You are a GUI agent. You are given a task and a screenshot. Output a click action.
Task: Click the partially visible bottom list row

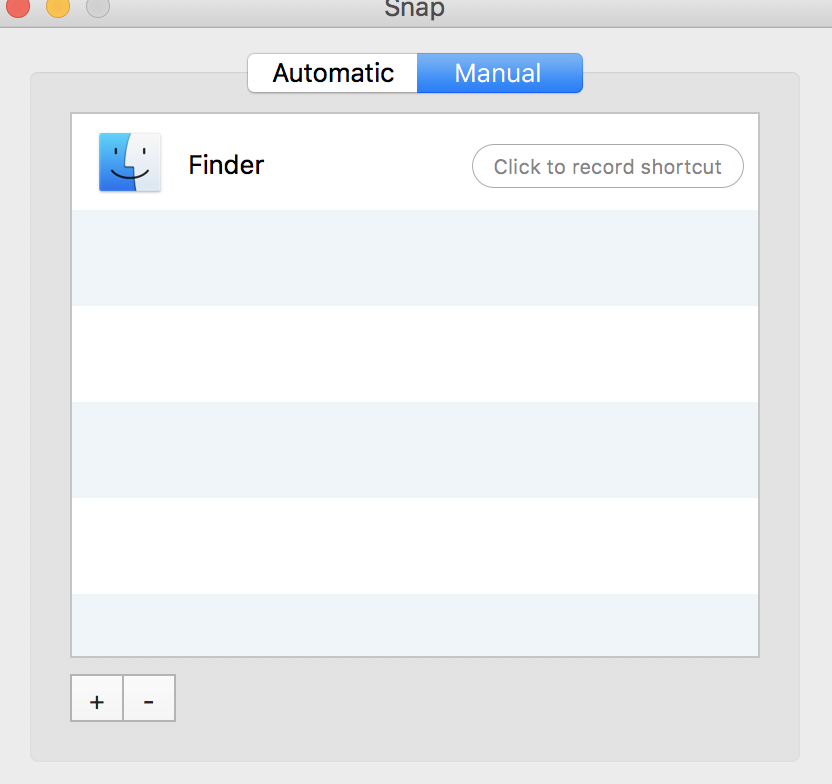point(414,624)
